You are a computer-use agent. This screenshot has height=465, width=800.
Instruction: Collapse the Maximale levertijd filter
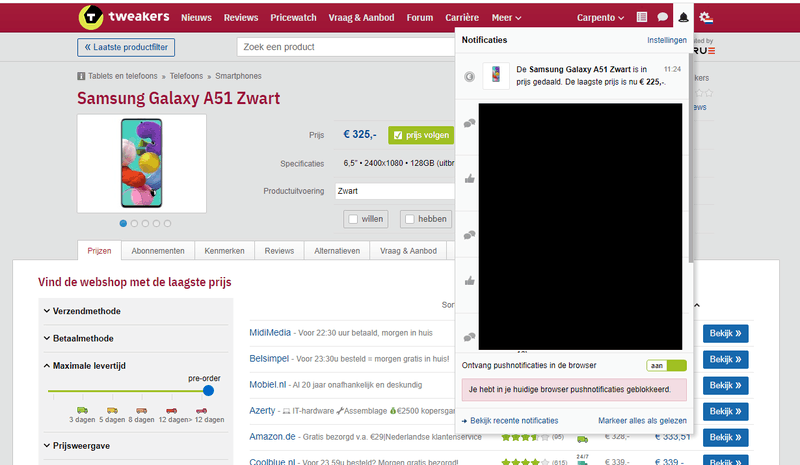(84, 365)
